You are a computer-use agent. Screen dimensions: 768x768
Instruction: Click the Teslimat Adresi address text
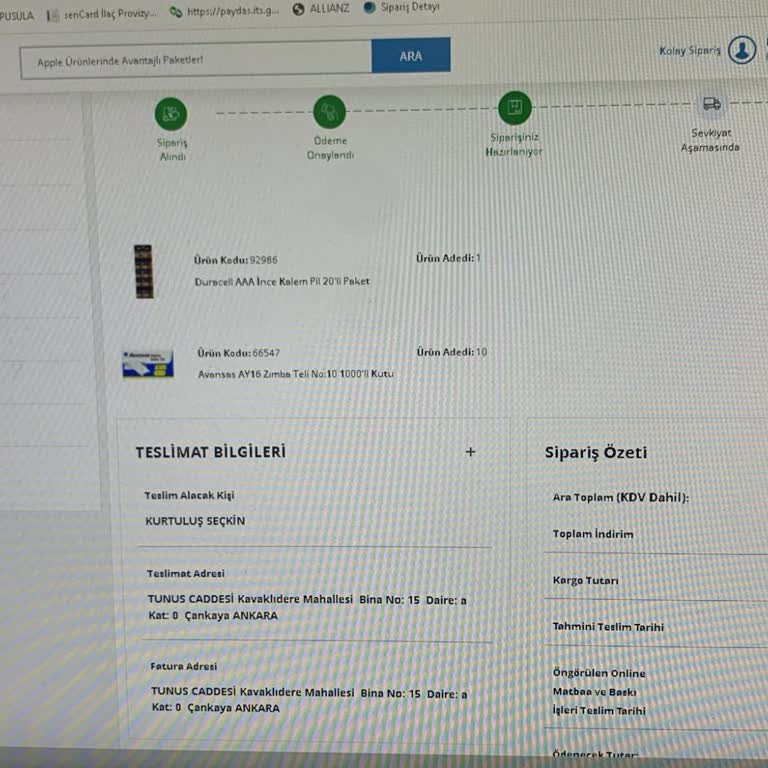pyautogui.click(x=307, y=607)
